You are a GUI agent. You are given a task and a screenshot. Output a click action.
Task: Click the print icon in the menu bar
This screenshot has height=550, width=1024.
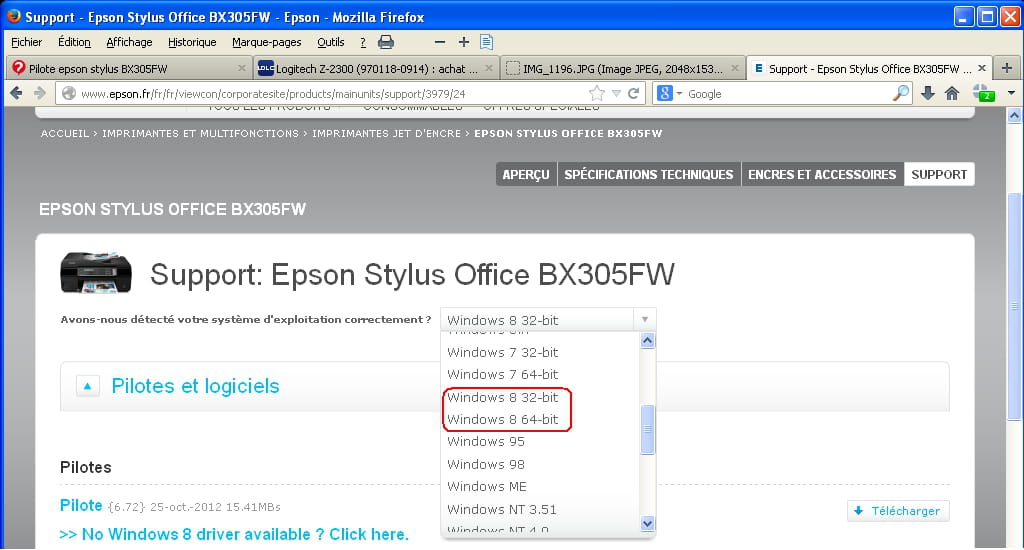pyautogui.click(x=386, y=42)
